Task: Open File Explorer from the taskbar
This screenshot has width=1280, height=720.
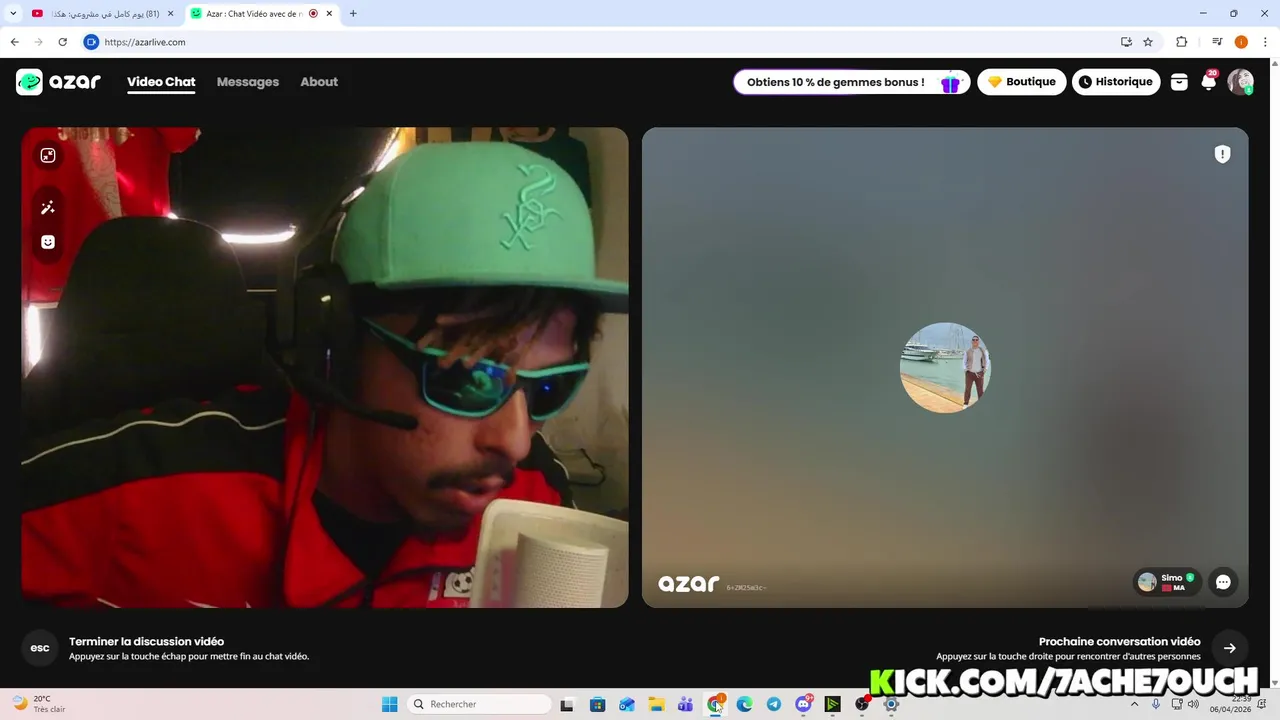Action: [656, 704]
